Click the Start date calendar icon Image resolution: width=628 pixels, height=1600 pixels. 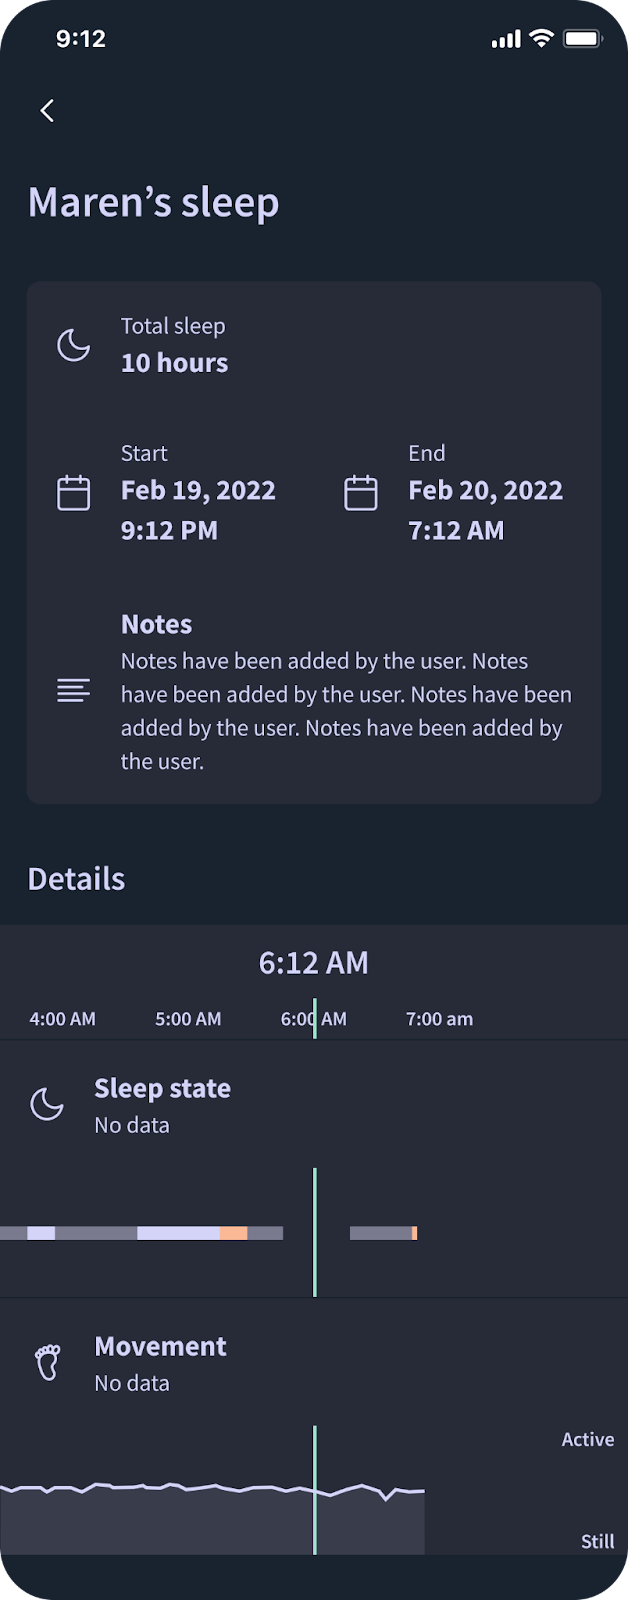(x=73, y=493)
